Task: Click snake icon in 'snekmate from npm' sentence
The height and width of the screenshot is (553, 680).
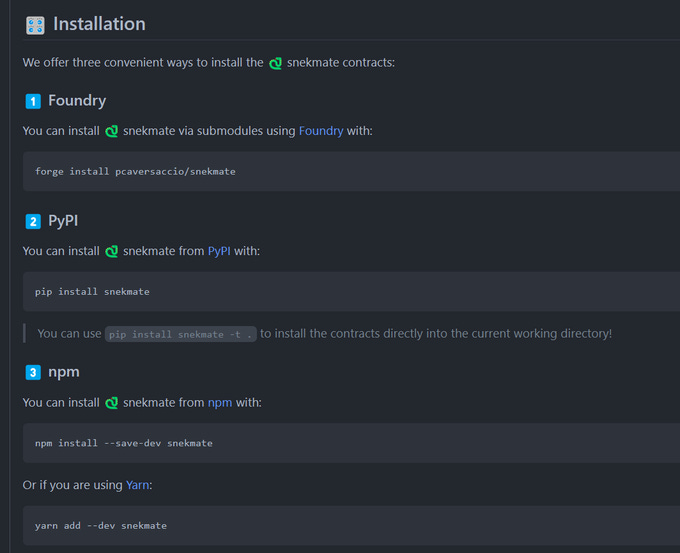Action: 111,403
